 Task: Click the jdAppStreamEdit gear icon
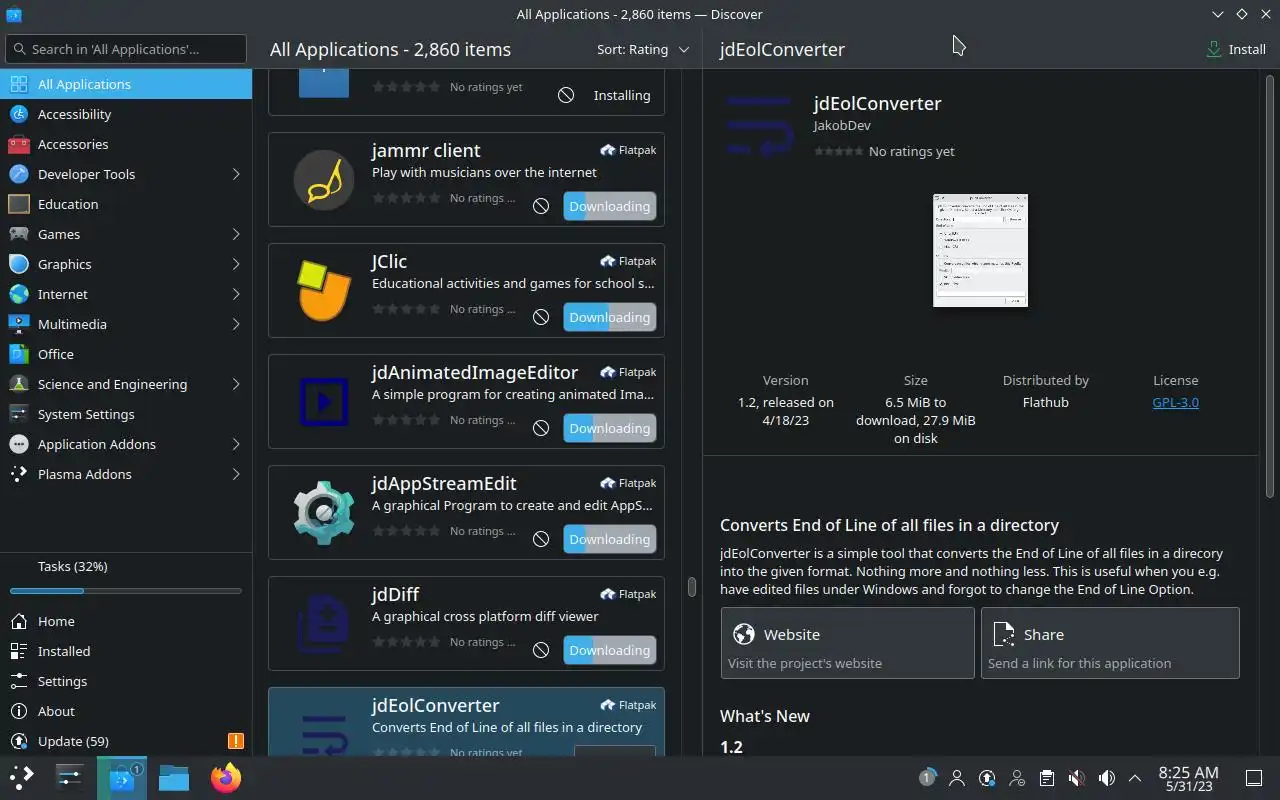[324, 512]
